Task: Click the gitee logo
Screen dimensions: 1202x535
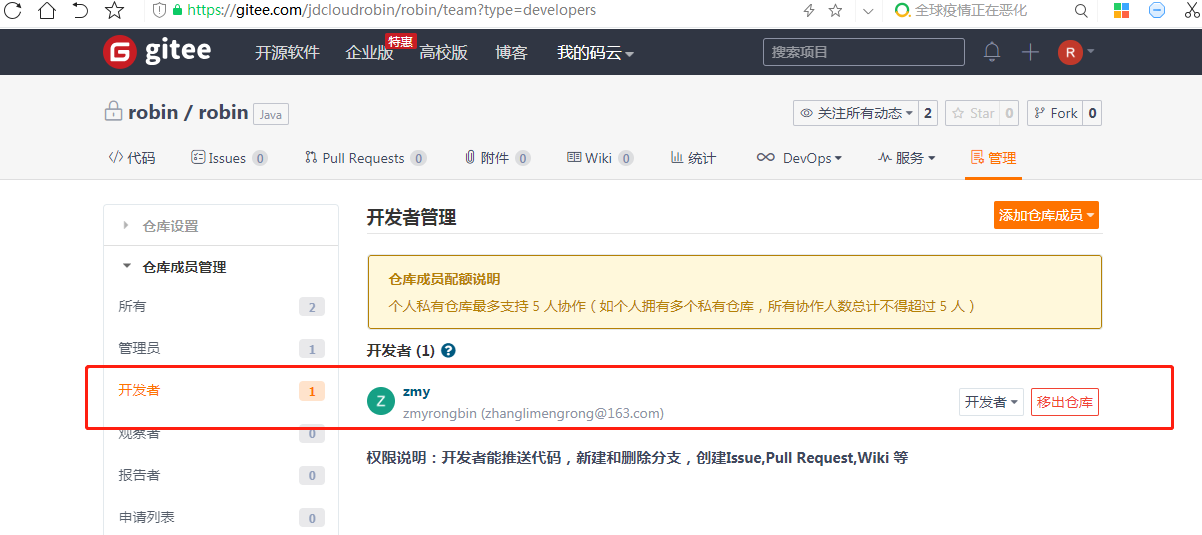Action: (157, 52)
